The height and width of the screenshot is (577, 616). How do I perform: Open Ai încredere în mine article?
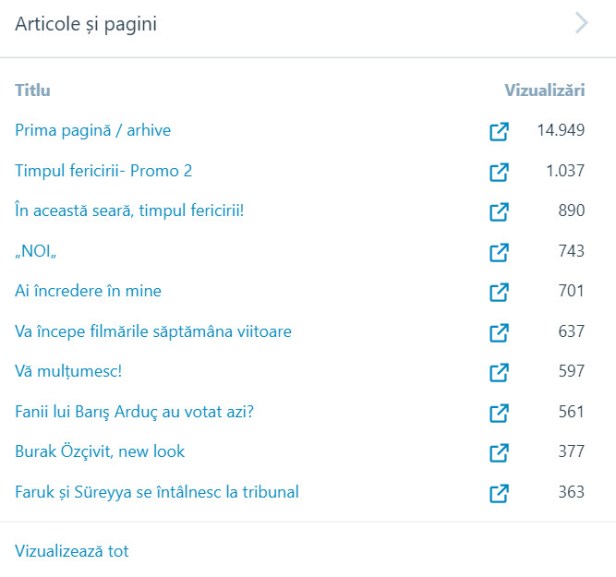tap(88, 291)
